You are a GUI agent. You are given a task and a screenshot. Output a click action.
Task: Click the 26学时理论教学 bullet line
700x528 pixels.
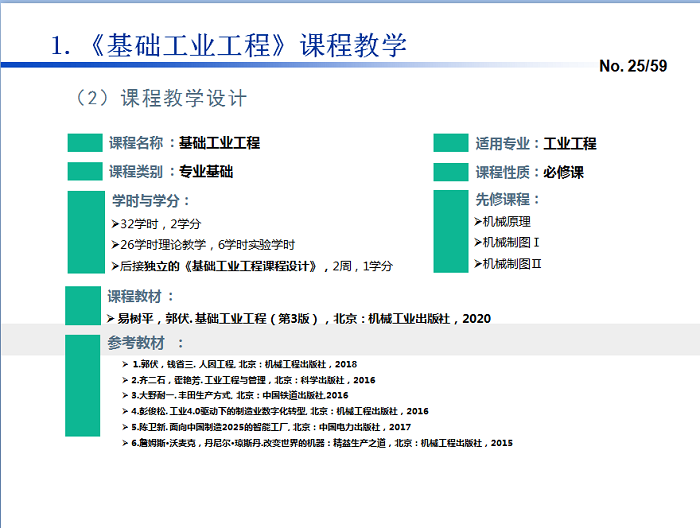(208, 244)
